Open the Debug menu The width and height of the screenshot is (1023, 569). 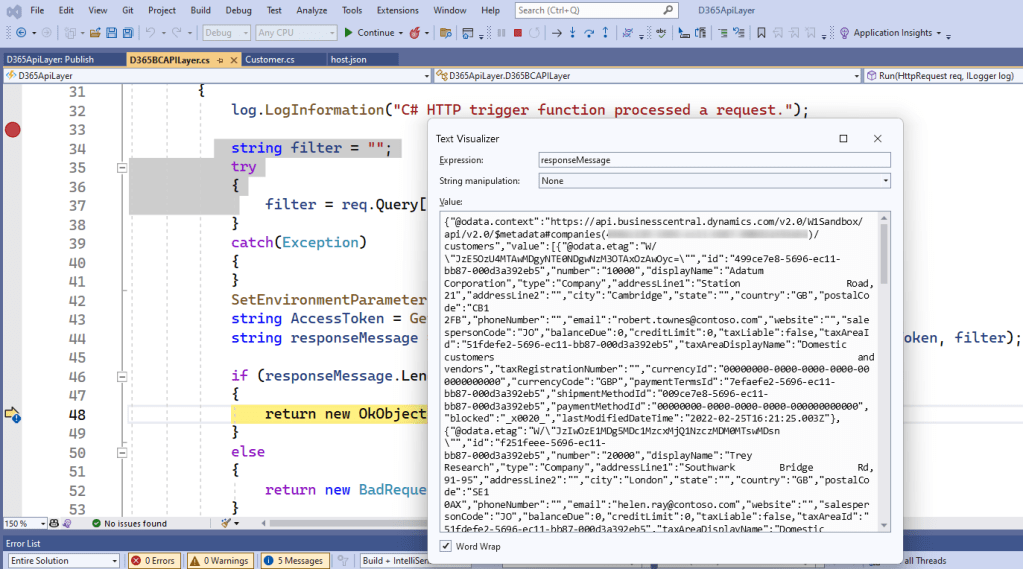click(238, 10)
